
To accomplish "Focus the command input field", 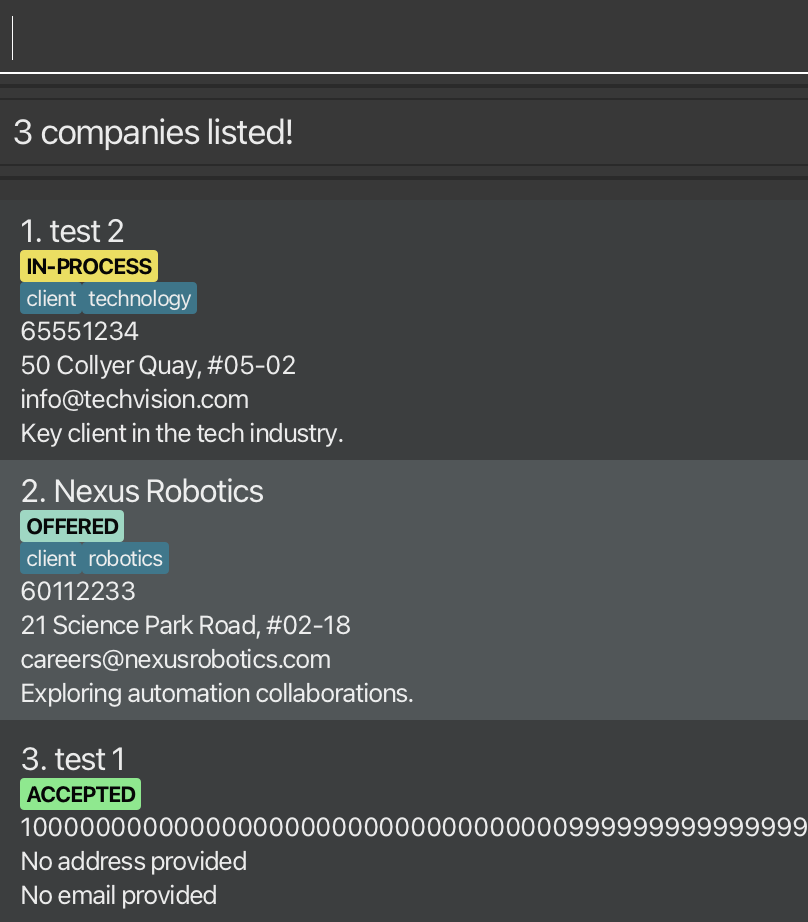I will pyautogui.click(x=404, y=38).
